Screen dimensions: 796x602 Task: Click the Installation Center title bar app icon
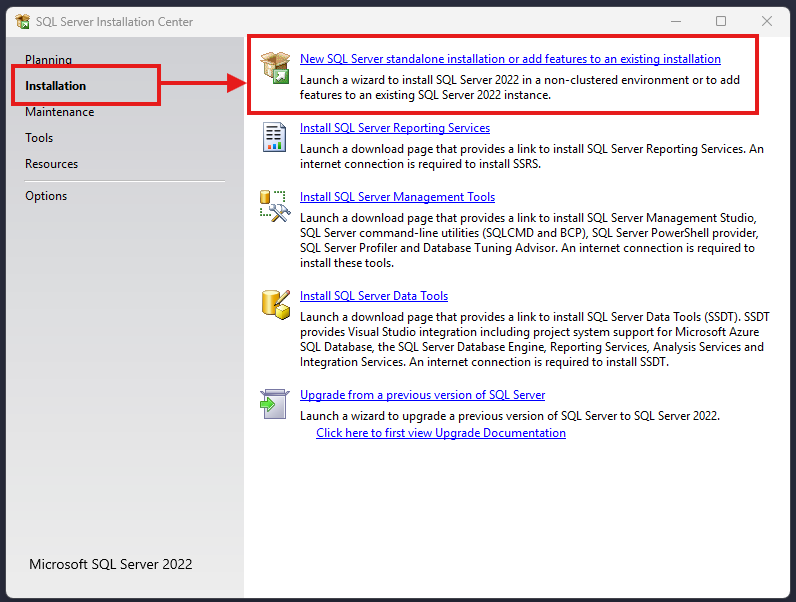coord(22,21)
